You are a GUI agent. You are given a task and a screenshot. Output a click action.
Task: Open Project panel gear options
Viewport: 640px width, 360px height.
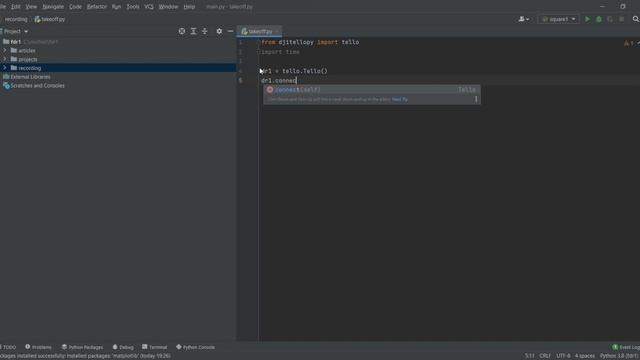tap(219, 31)
